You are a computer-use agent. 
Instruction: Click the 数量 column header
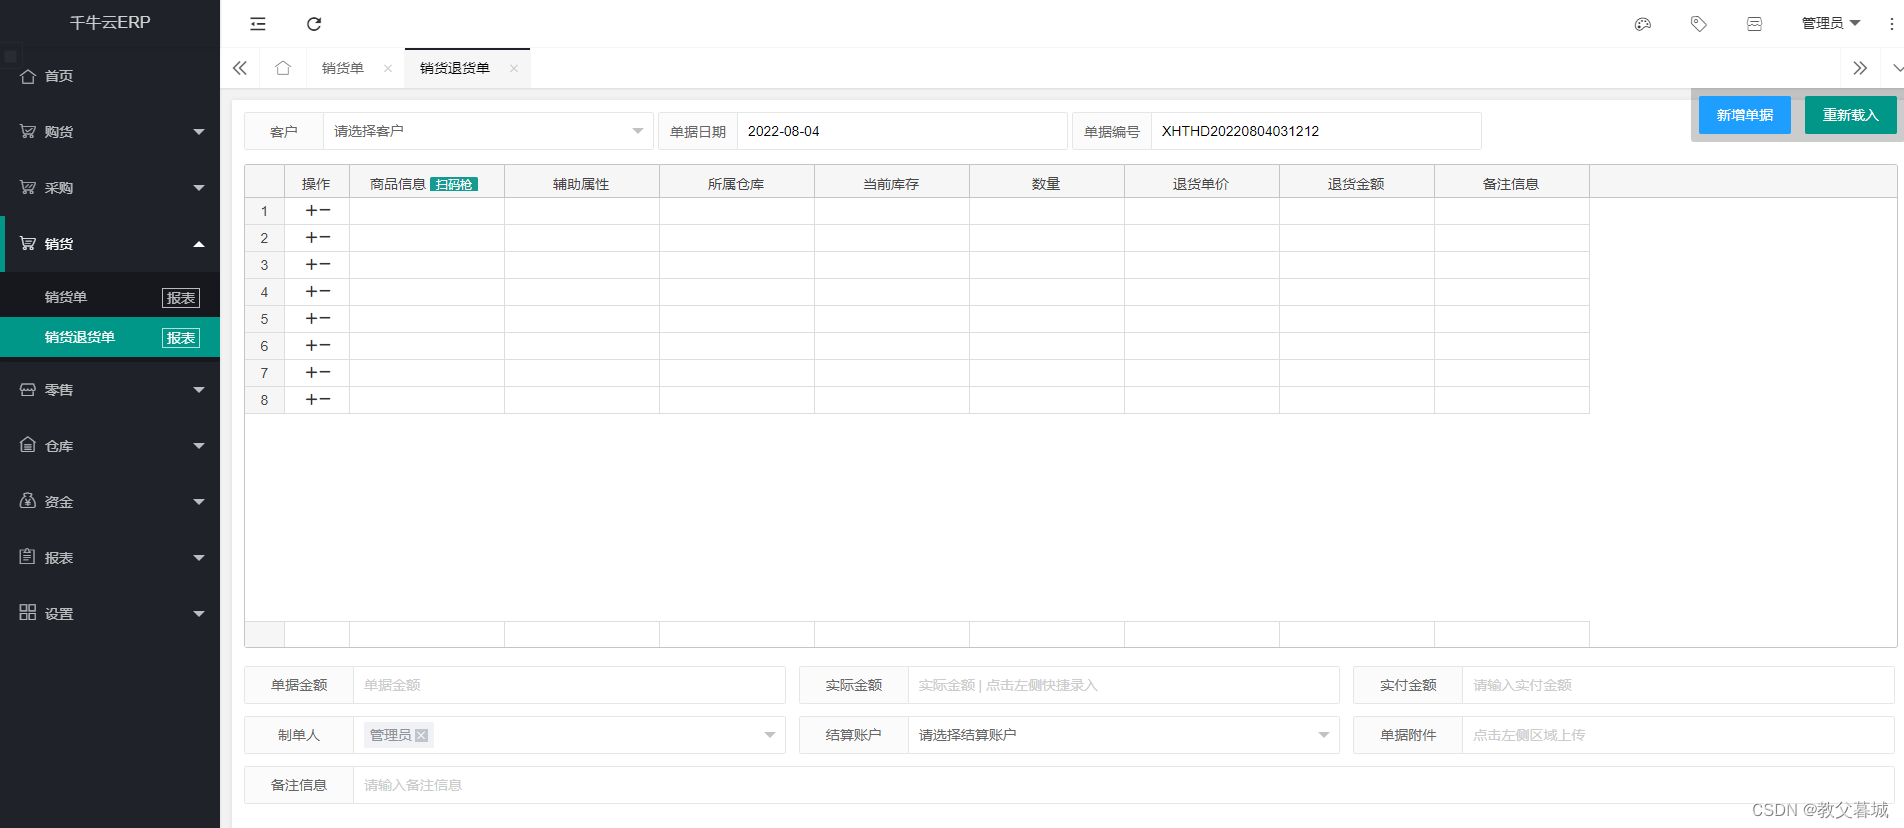click(1047, 184)
